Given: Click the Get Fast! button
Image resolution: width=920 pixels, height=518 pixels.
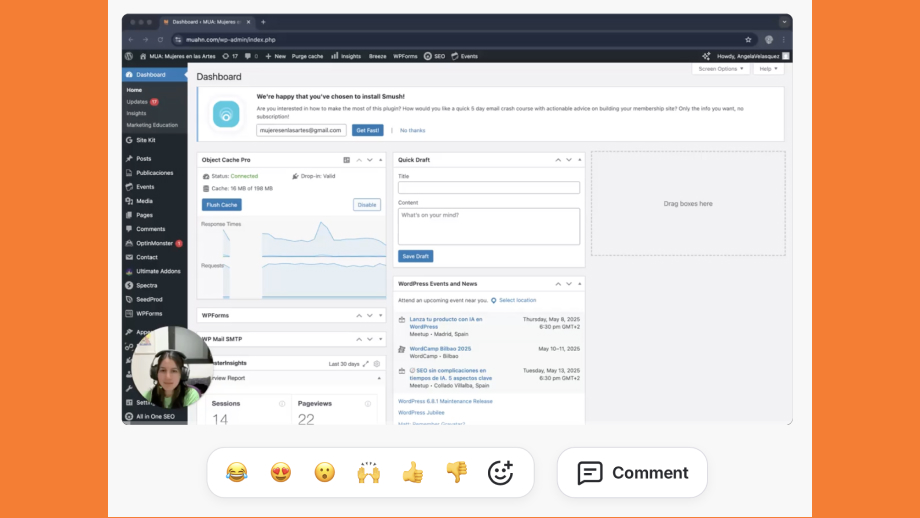Looking at the screenshot, I should coord(368,130).
